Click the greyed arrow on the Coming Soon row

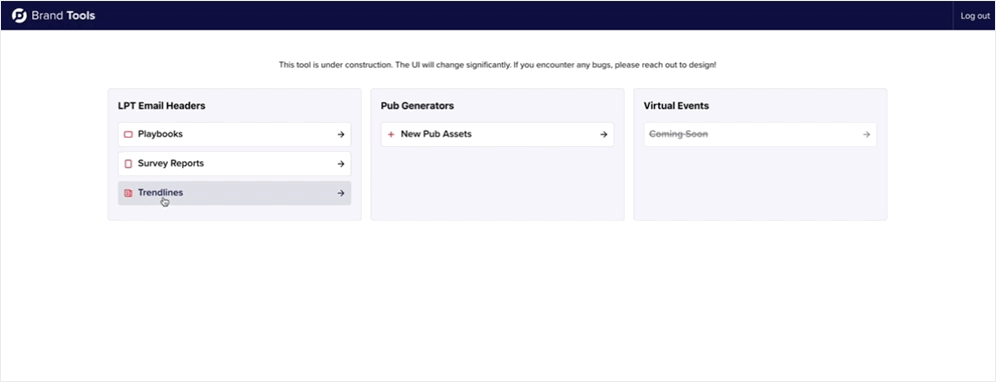(x=867, y=135)
